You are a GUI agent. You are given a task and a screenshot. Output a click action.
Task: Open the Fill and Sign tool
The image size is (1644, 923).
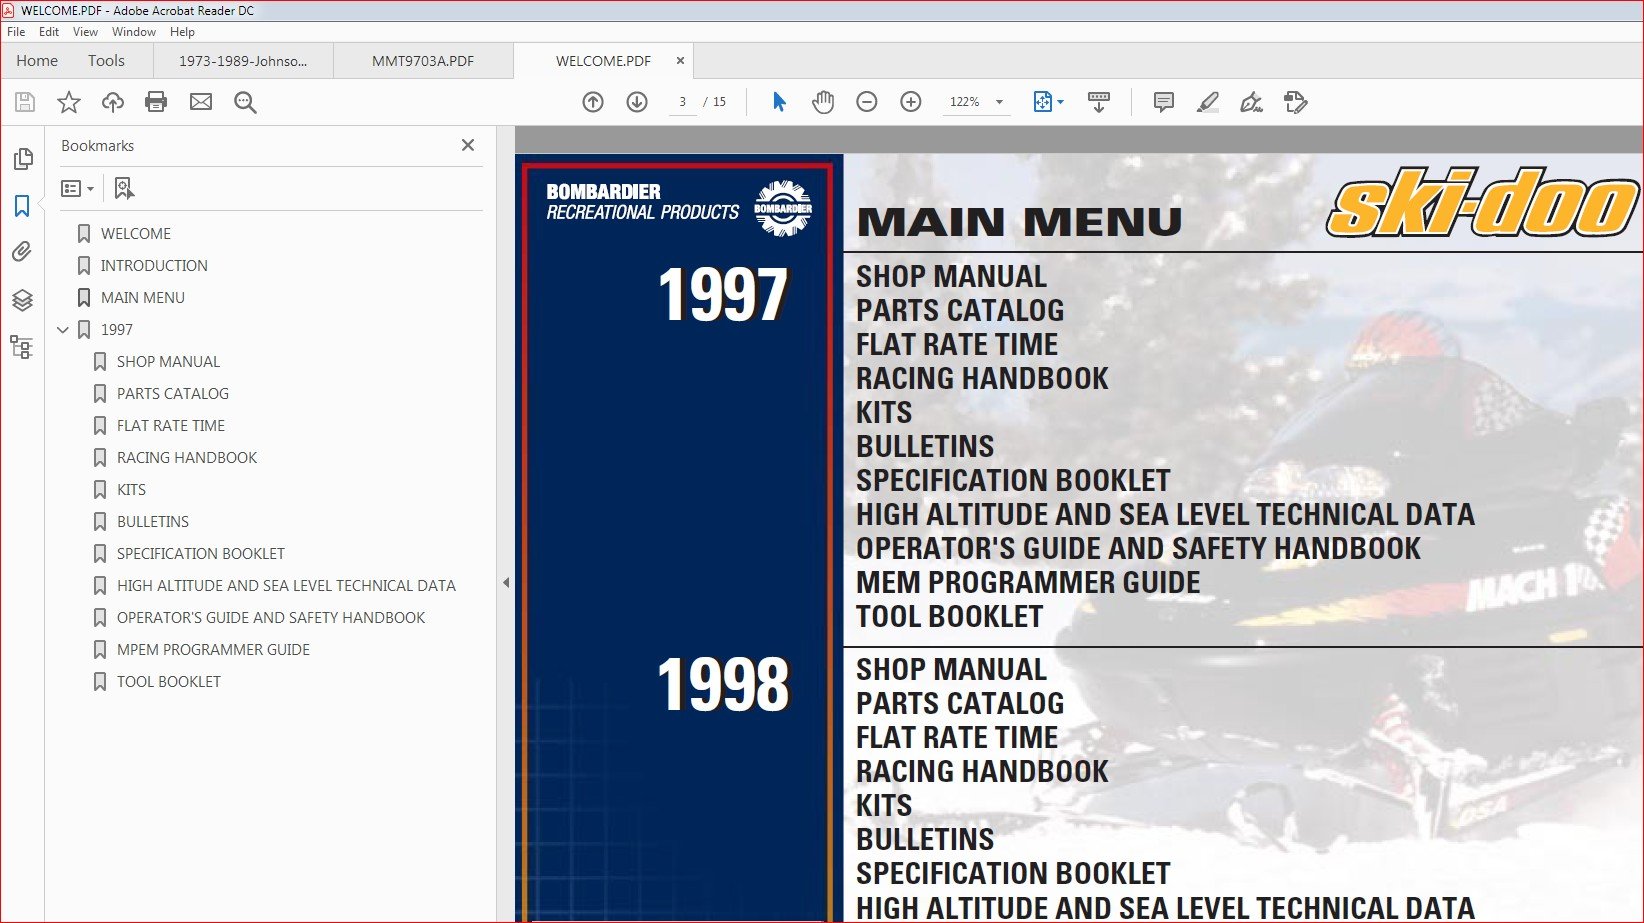point(1251,102)
